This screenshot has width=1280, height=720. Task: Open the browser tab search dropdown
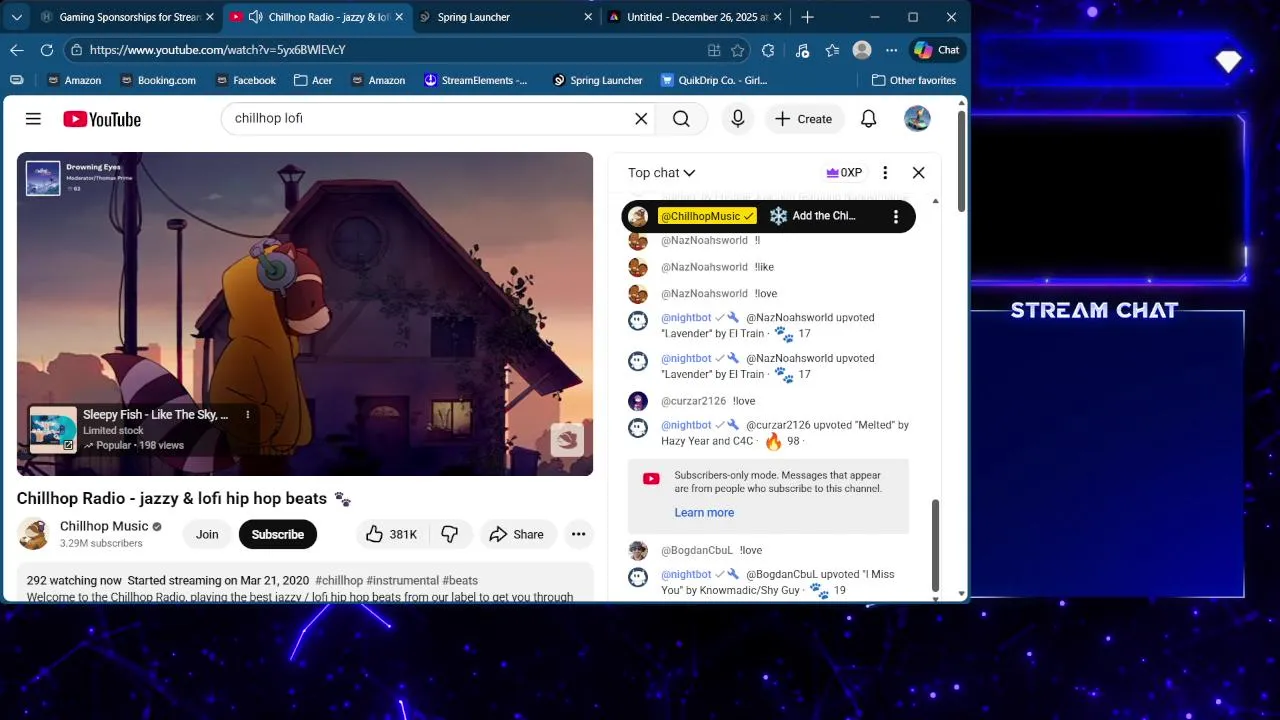coord(16,17)
